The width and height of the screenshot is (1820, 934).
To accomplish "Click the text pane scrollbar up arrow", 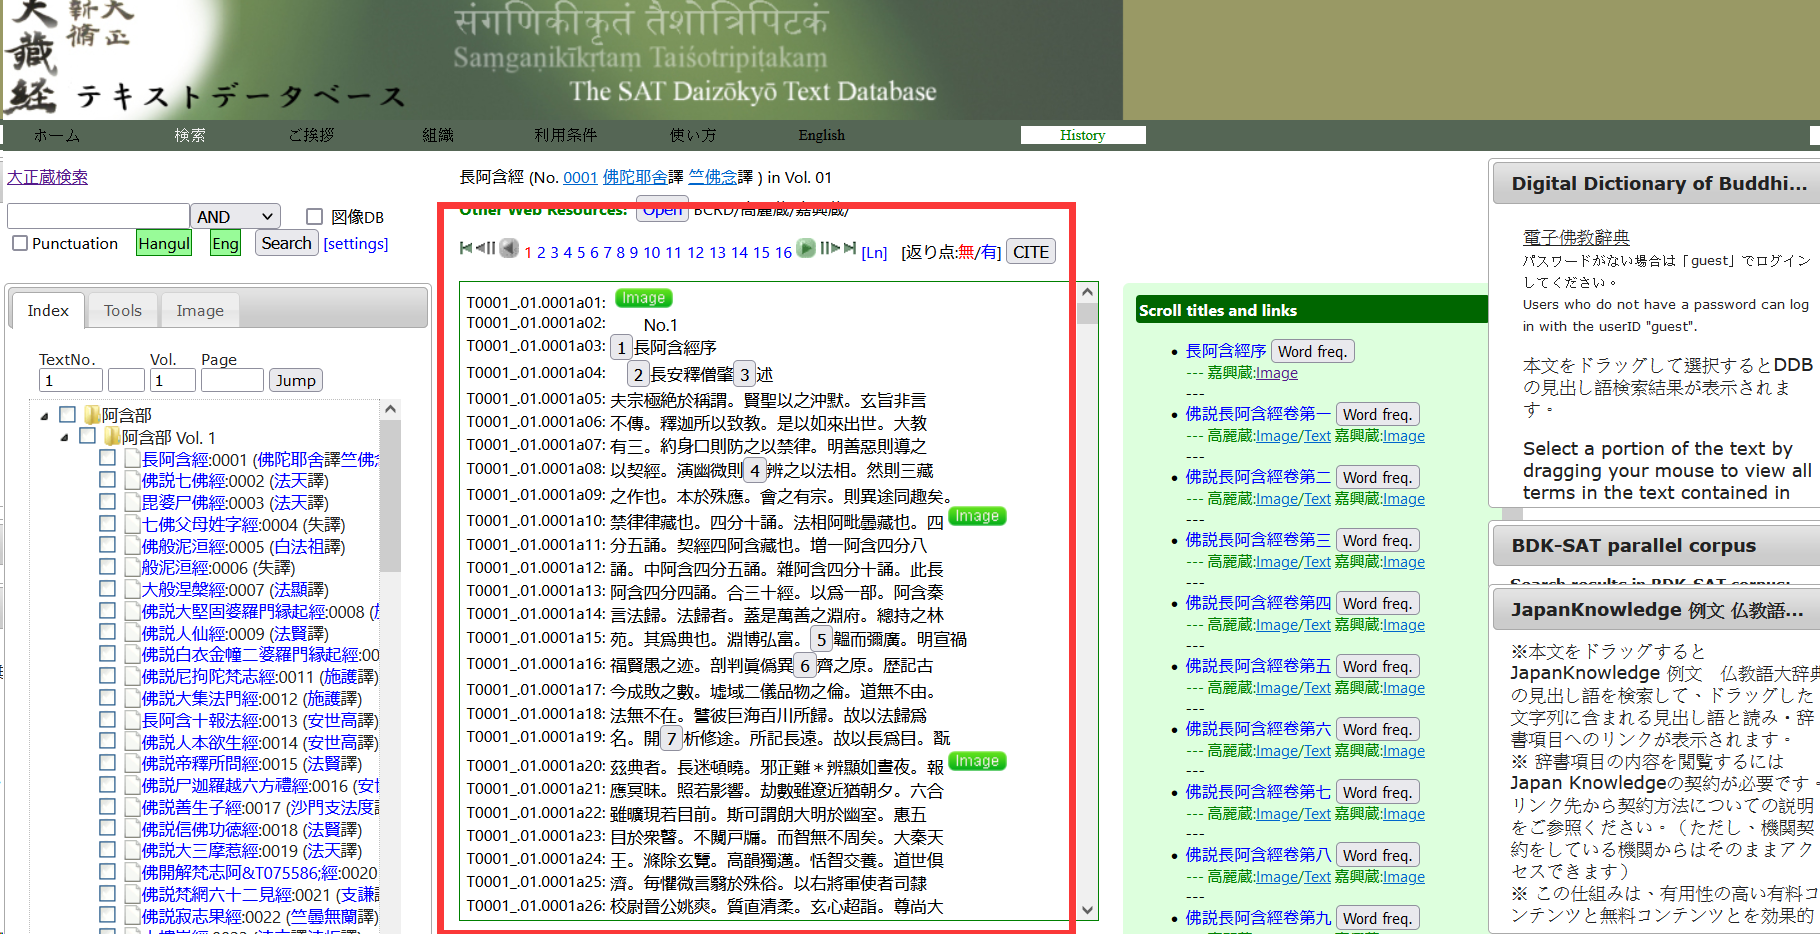I will tap(1088, 292).
